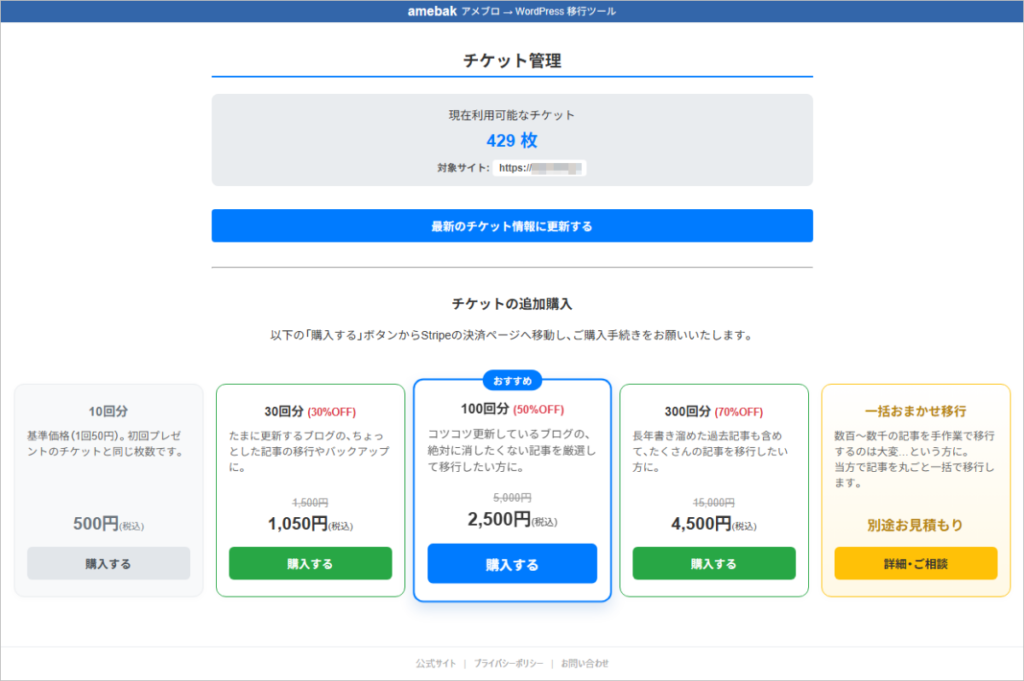Click the おすすめ badge
1024x681 pixels.
point(512,380)
